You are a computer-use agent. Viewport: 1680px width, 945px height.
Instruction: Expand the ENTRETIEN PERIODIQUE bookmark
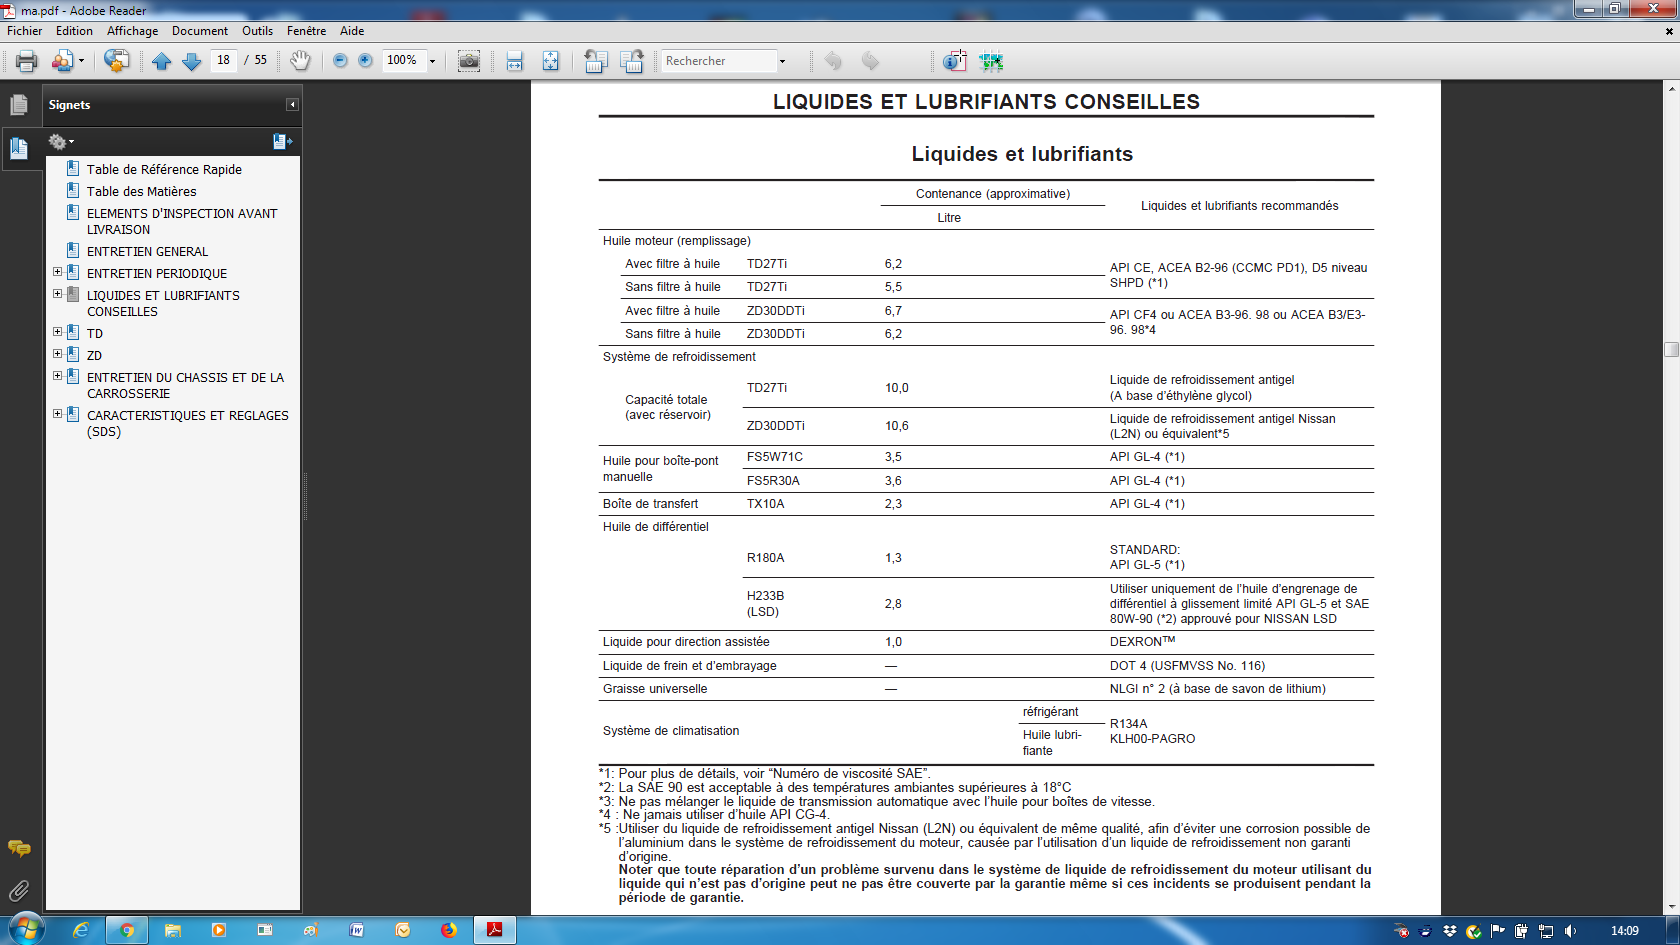(x=57, y=272)
